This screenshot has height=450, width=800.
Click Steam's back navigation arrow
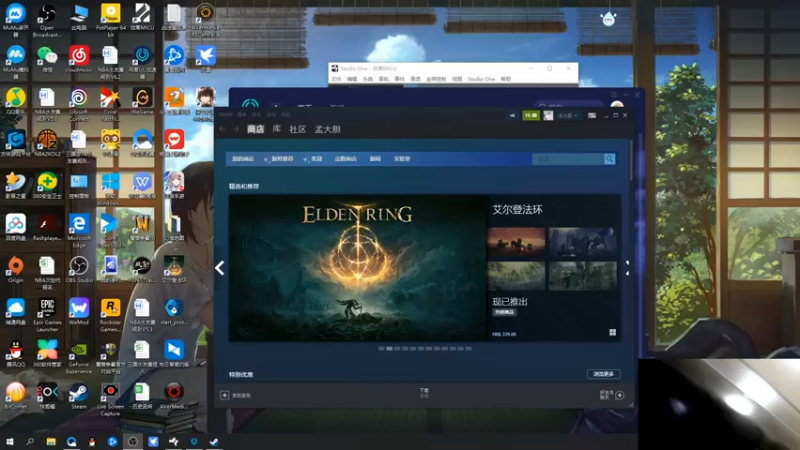click(222, 129)
